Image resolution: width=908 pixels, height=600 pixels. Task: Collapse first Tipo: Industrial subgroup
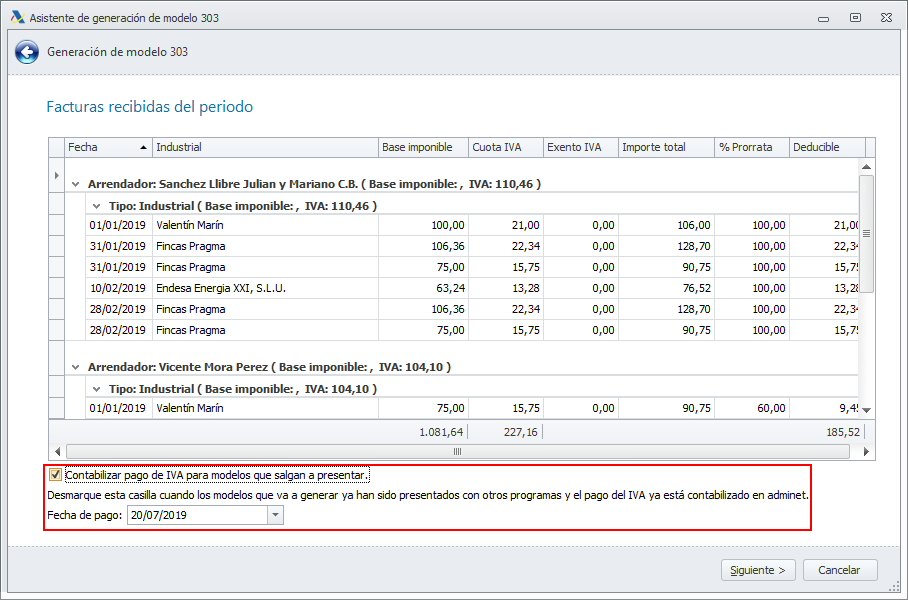coord(97,206)
